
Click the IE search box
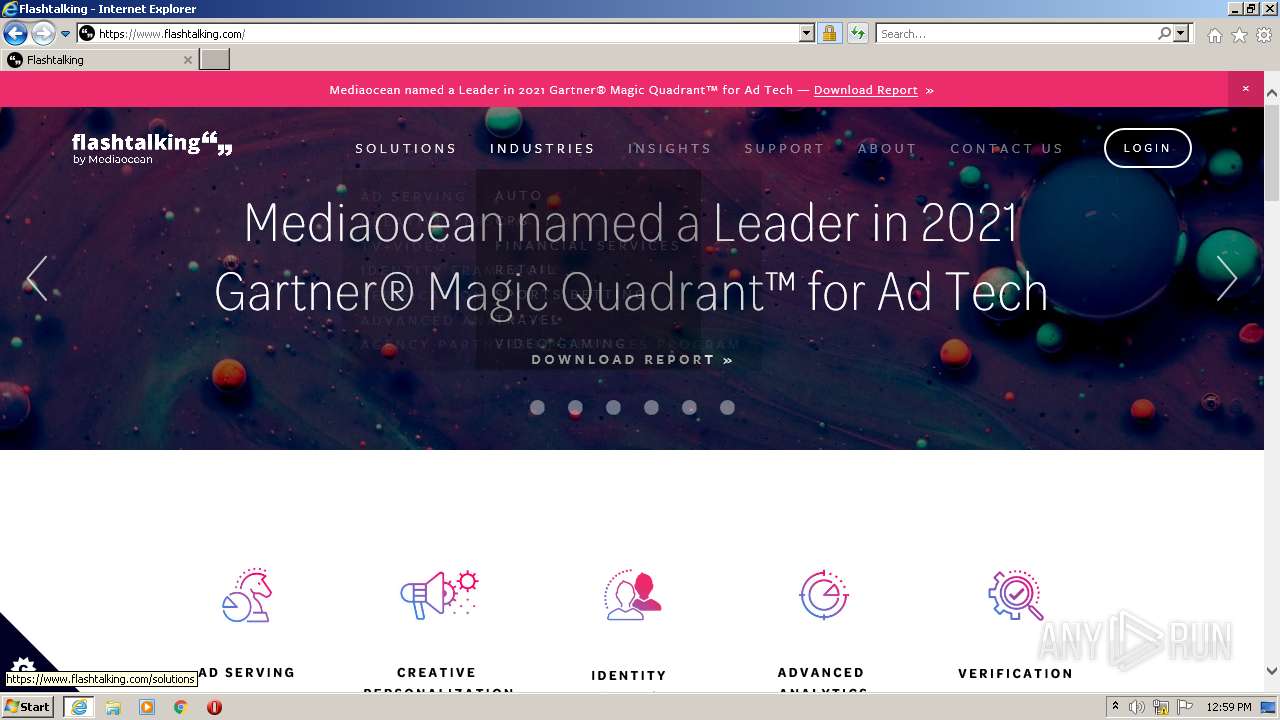(x=1017, y=34)
